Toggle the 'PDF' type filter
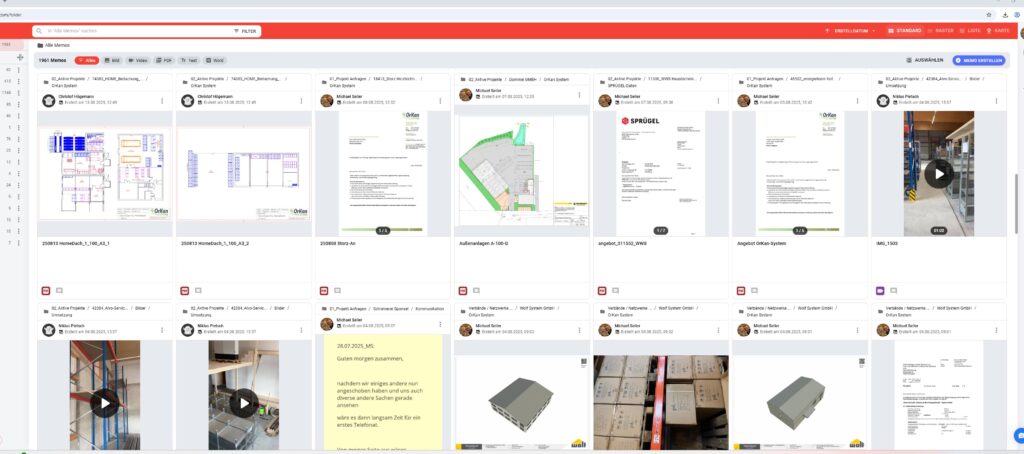The width and height of the screenshot is (1024, 454). coord(165,60)
